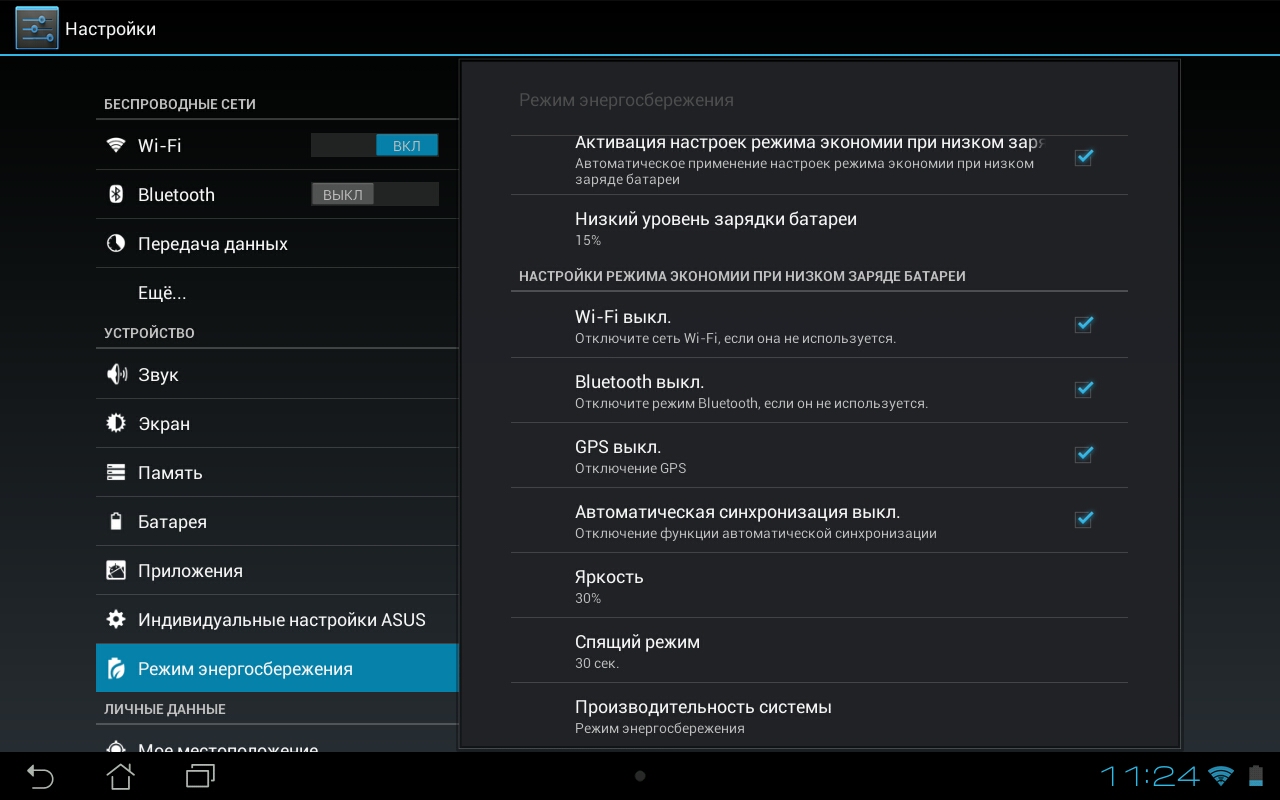Screen dimensions: 1280x800
Task: Click the ASUS custom settings gear icon
Action: point(116,619)
